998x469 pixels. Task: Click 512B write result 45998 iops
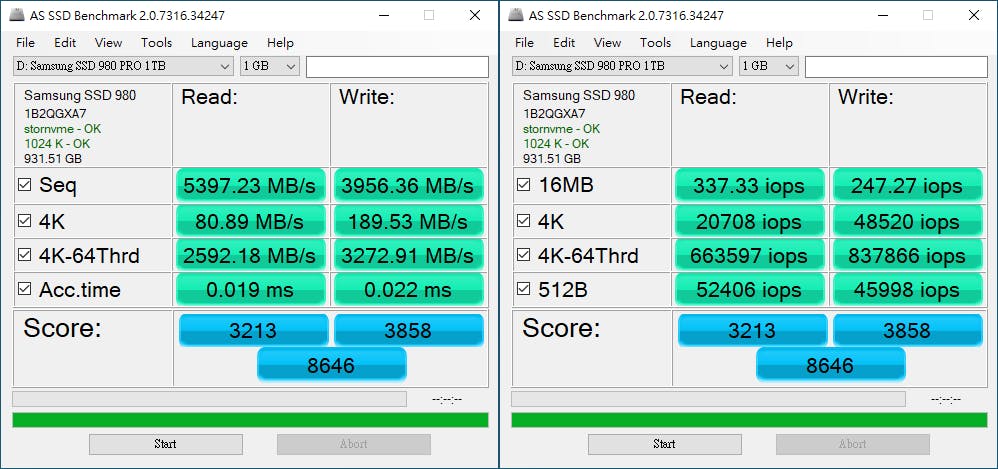(x=908, y=290)
